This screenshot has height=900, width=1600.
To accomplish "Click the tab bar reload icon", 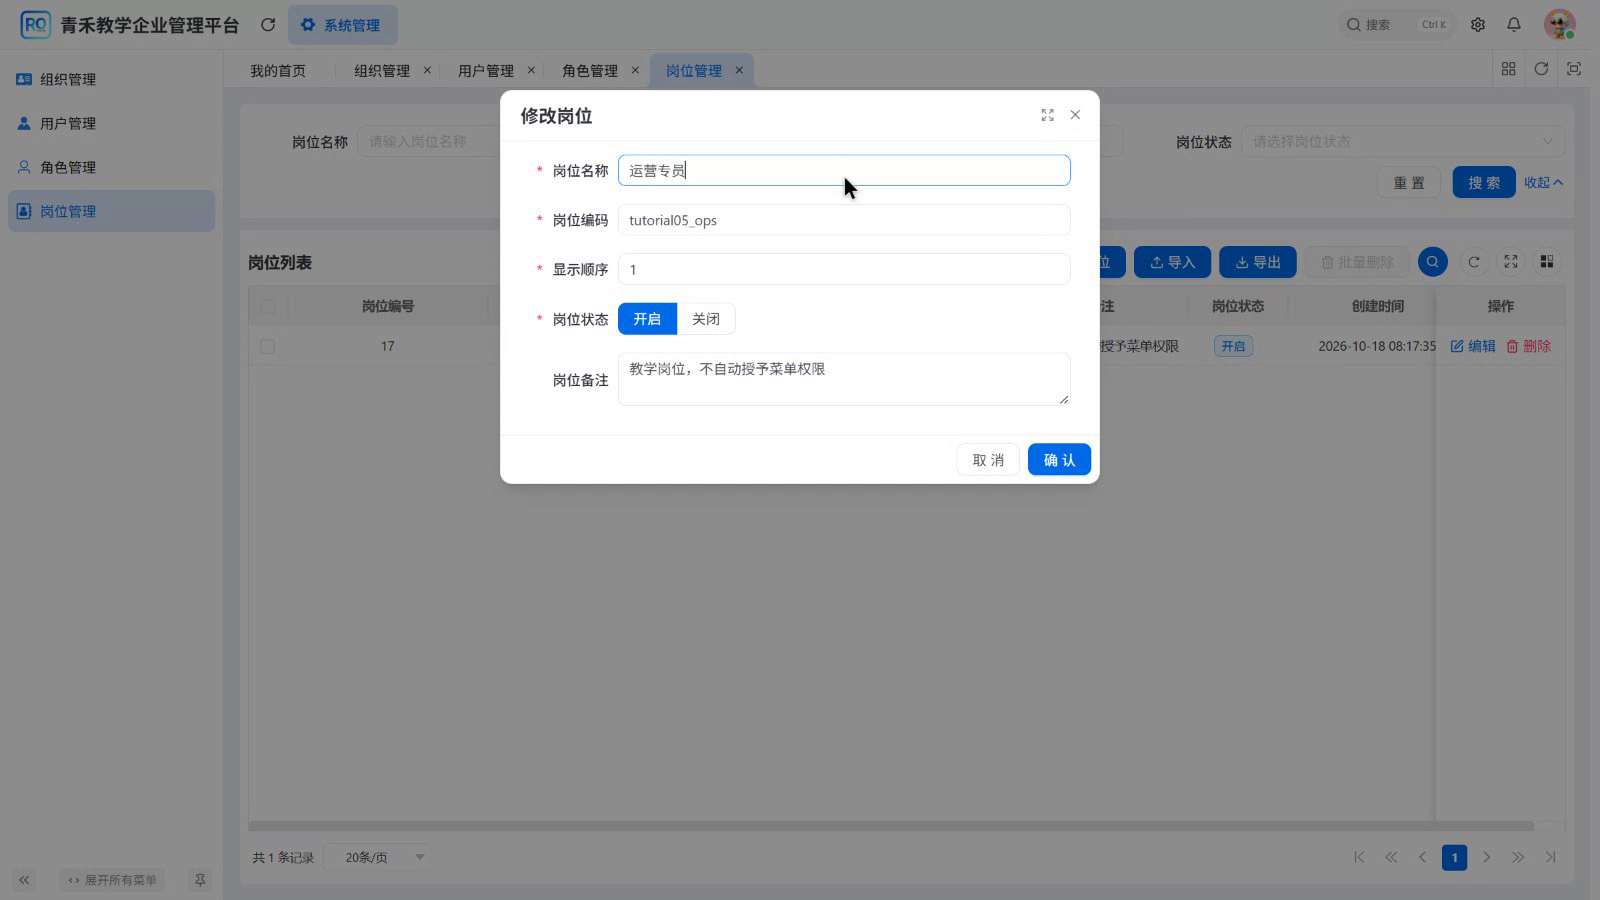I will (1541, 69).
